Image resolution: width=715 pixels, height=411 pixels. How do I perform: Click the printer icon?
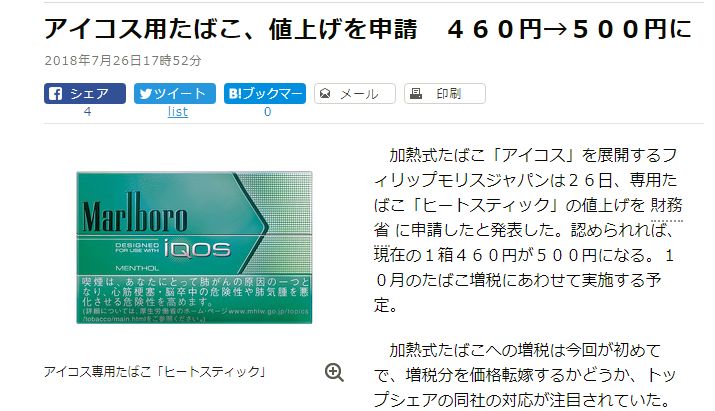point(415,94)
